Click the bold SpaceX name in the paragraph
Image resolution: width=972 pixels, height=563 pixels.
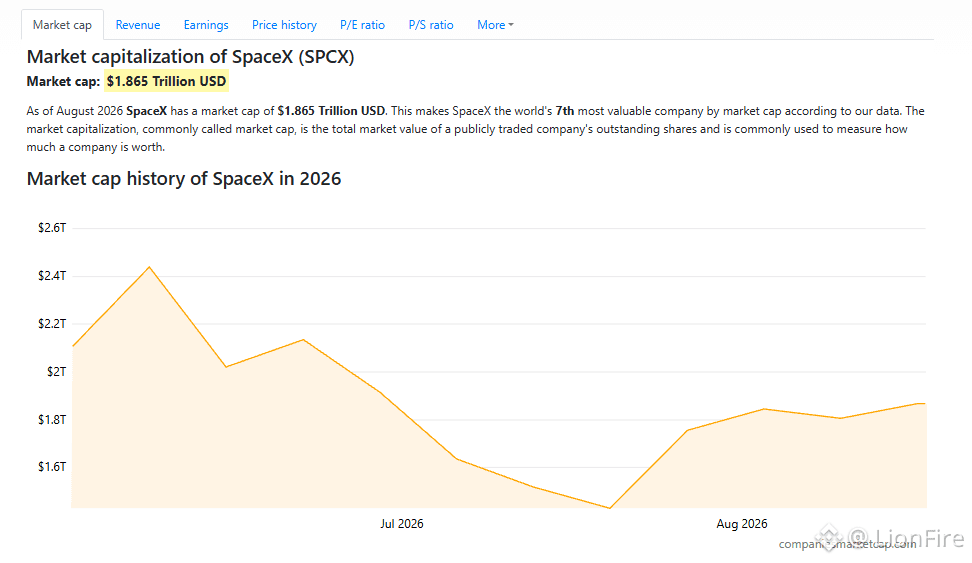[146, 111]
